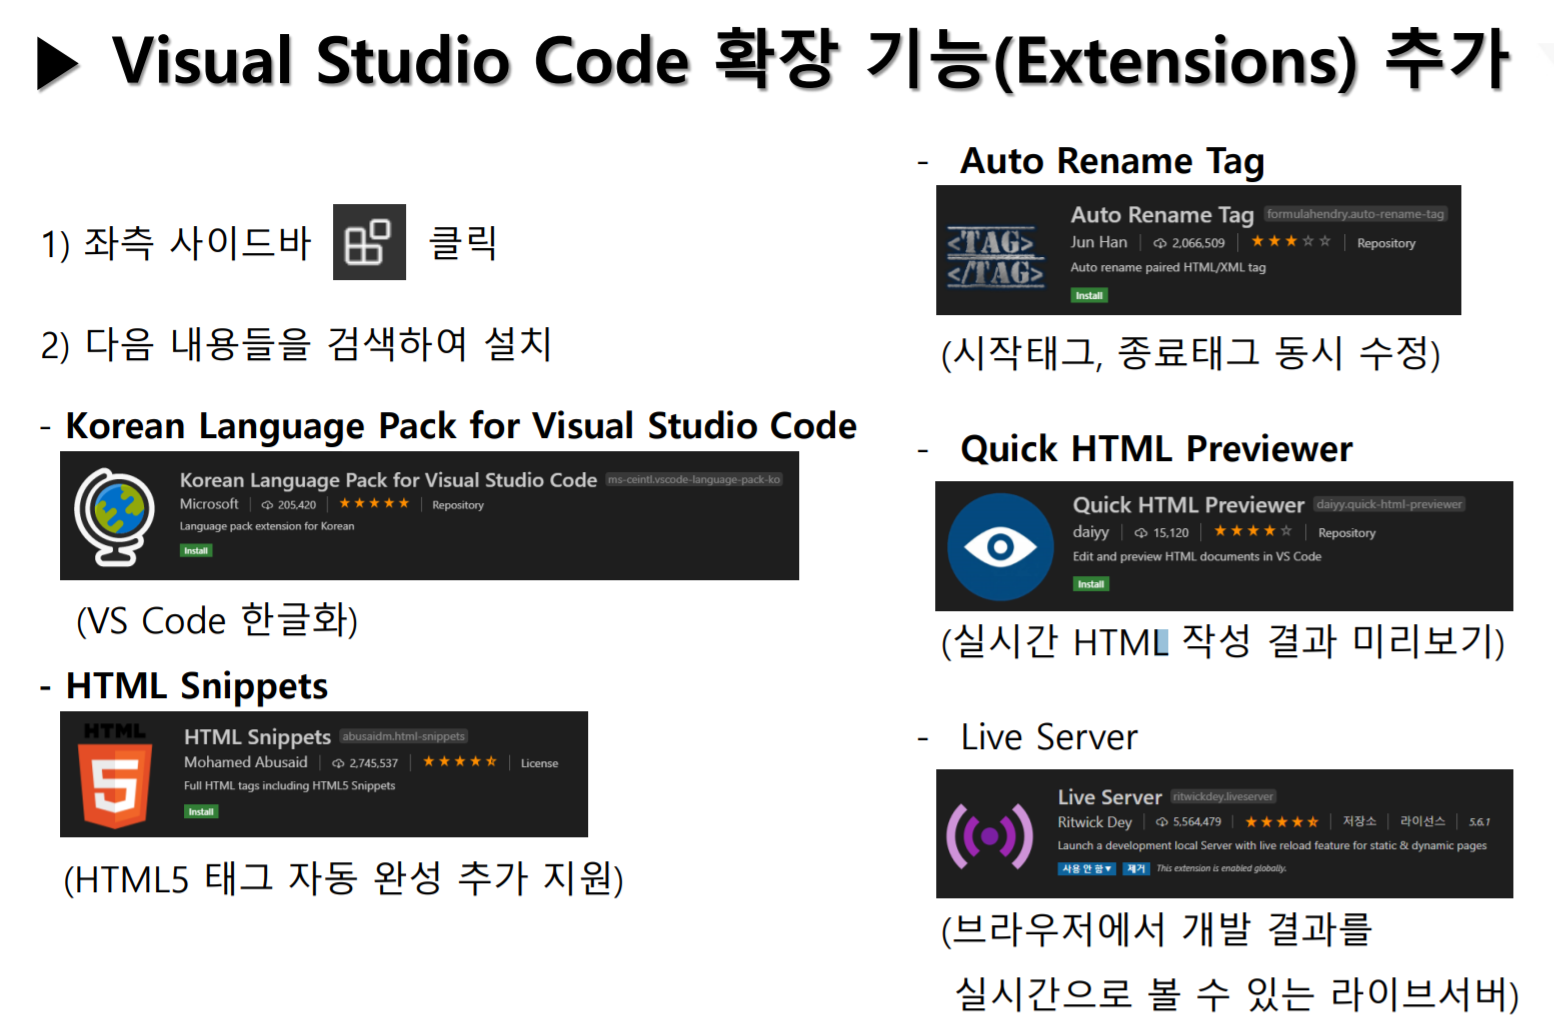
Task: Click 'Full HTML tags including HTML5 Snippets' description
Action: pos(290,786)
